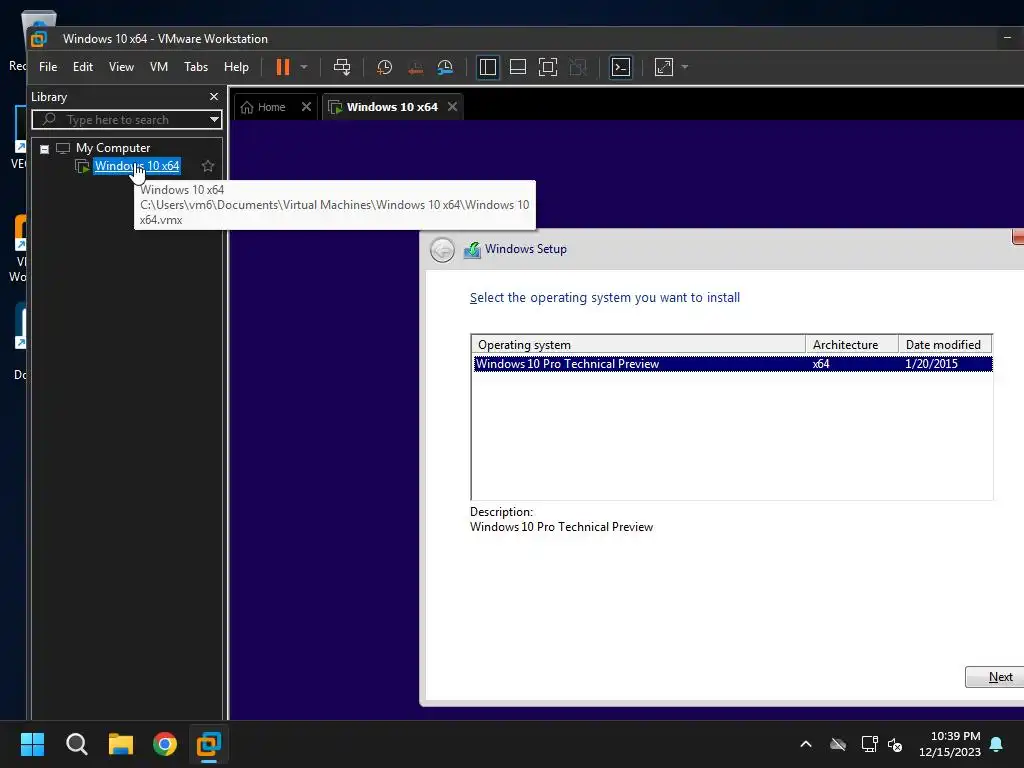This screenshot has height=768, width=1024.
Task: Select Windows 10 Pro Technical Preview row
Action: [x=732, y=364]
